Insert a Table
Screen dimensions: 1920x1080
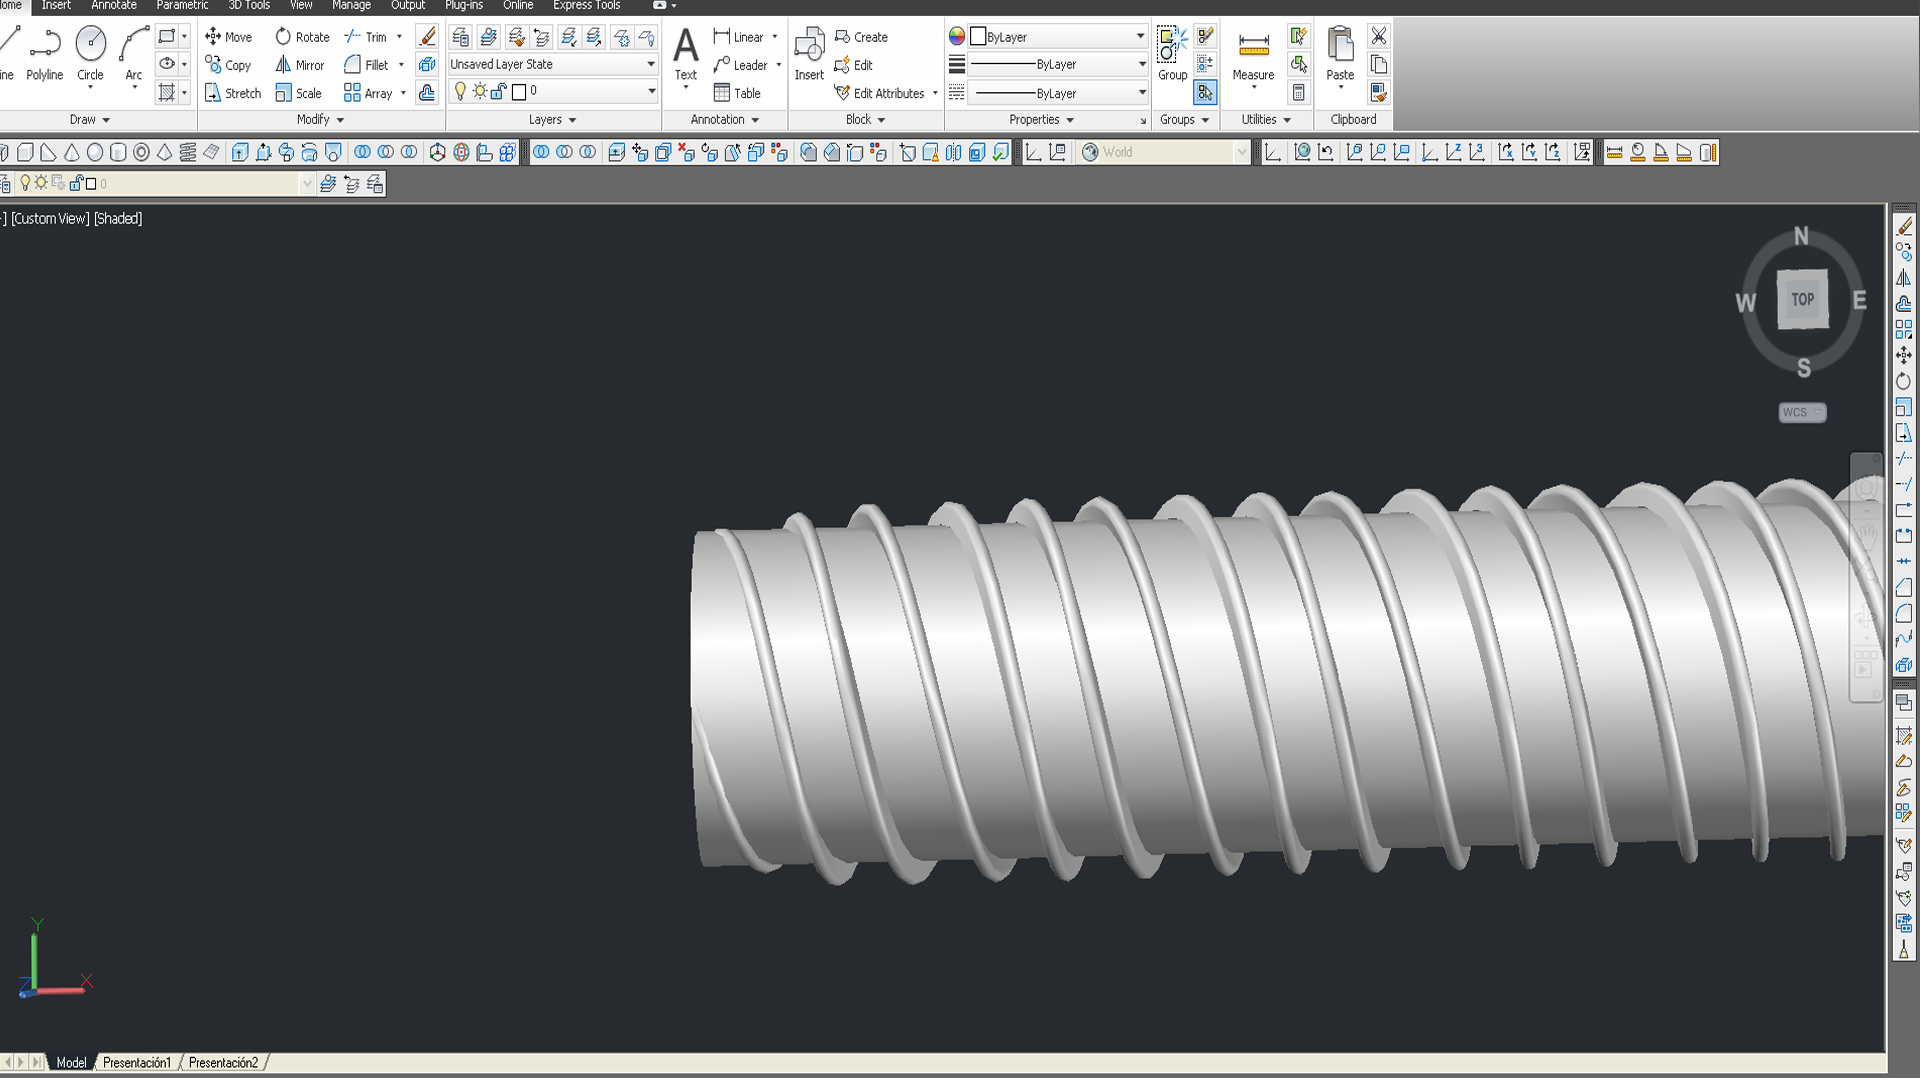[x=737, y=93]
